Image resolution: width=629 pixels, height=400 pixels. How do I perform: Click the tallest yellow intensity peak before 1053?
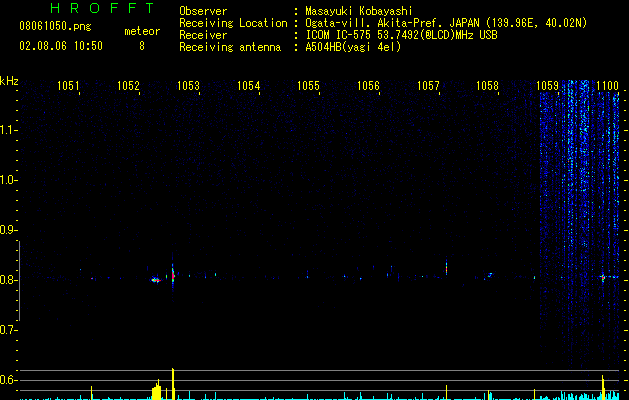[x=173, y=384]
